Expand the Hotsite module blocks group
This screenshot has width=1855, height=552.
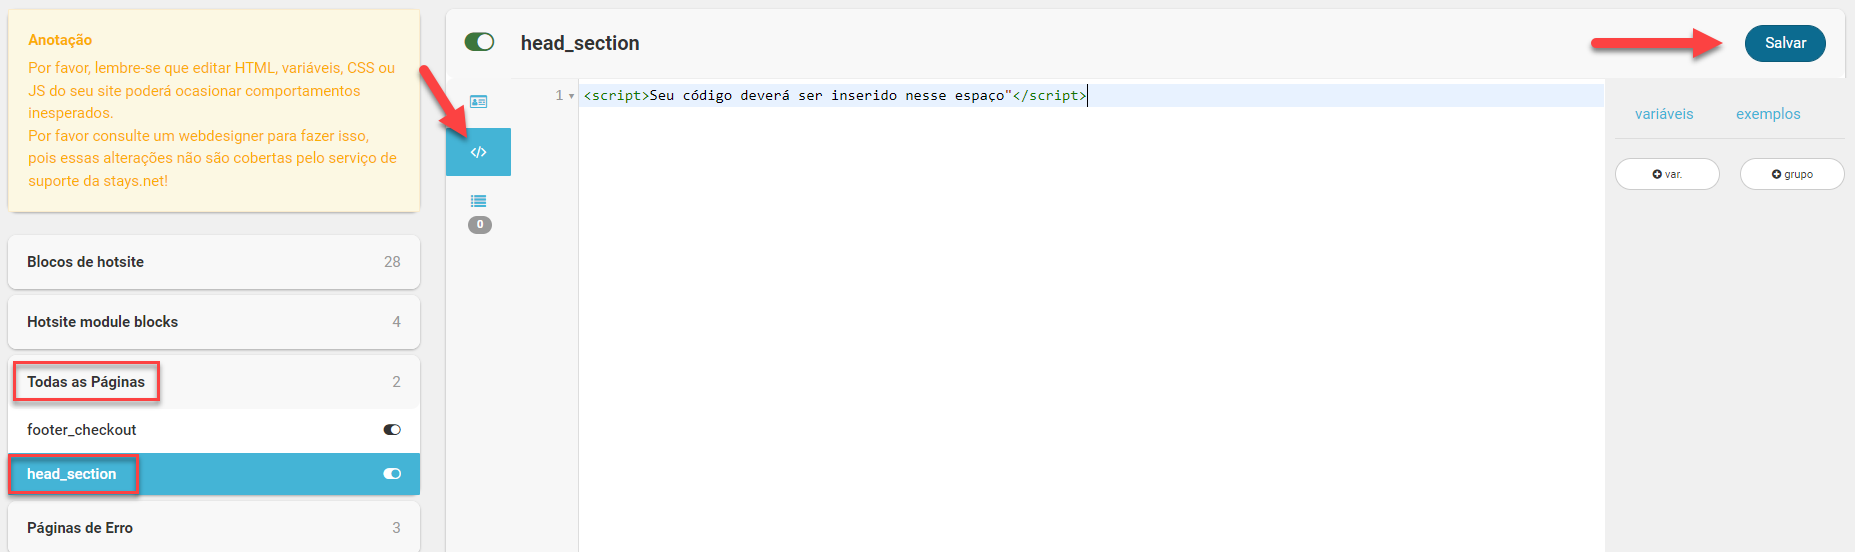(x=214, y=322)
